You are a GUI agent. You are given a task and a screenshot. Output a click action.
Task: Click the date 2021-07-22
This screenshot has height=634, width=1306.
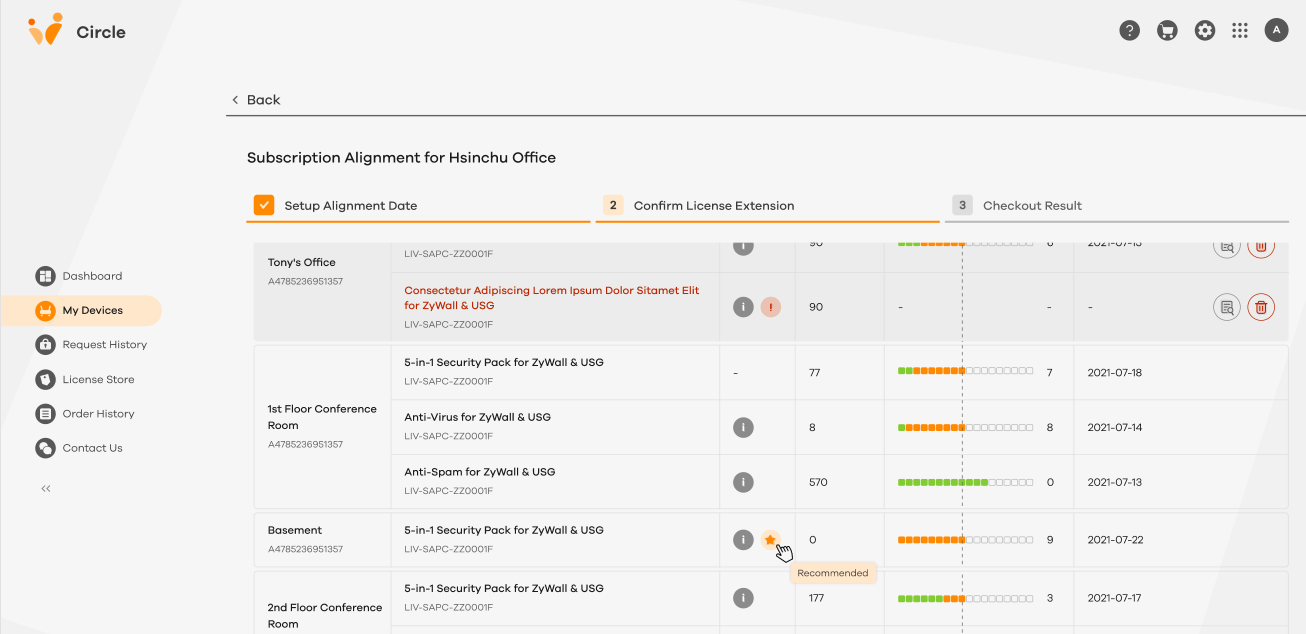pyautogui.click(x=1115, y=540)
